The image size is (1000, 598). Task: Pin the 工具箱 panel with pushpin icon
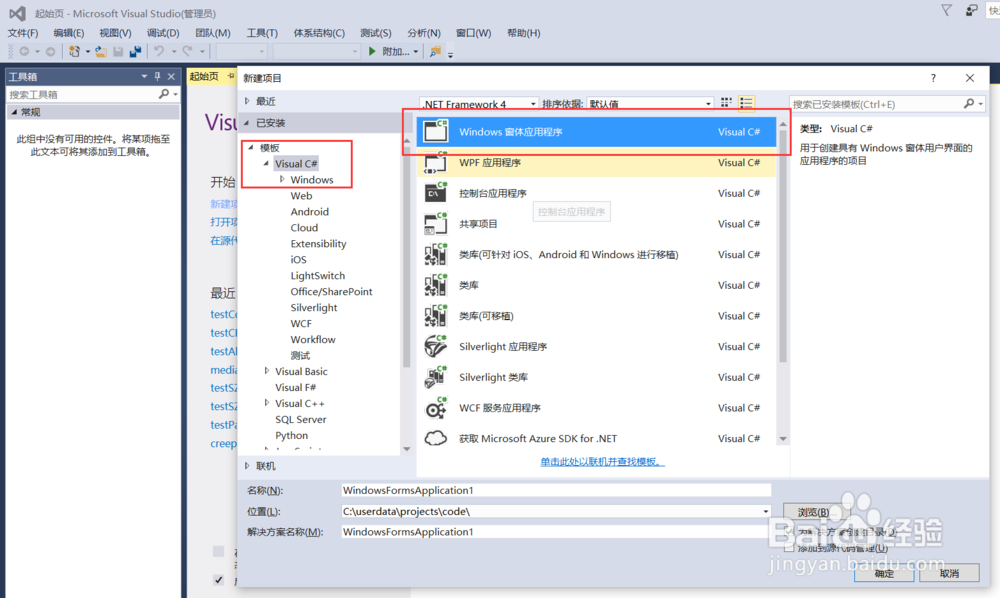pyautogui.click(x=158, y=77)
